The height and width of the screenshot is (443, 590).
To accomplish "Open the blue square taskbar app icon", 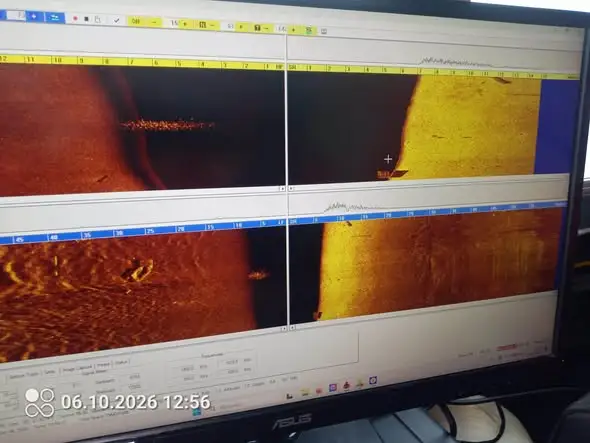I will (x=333, y=387).
